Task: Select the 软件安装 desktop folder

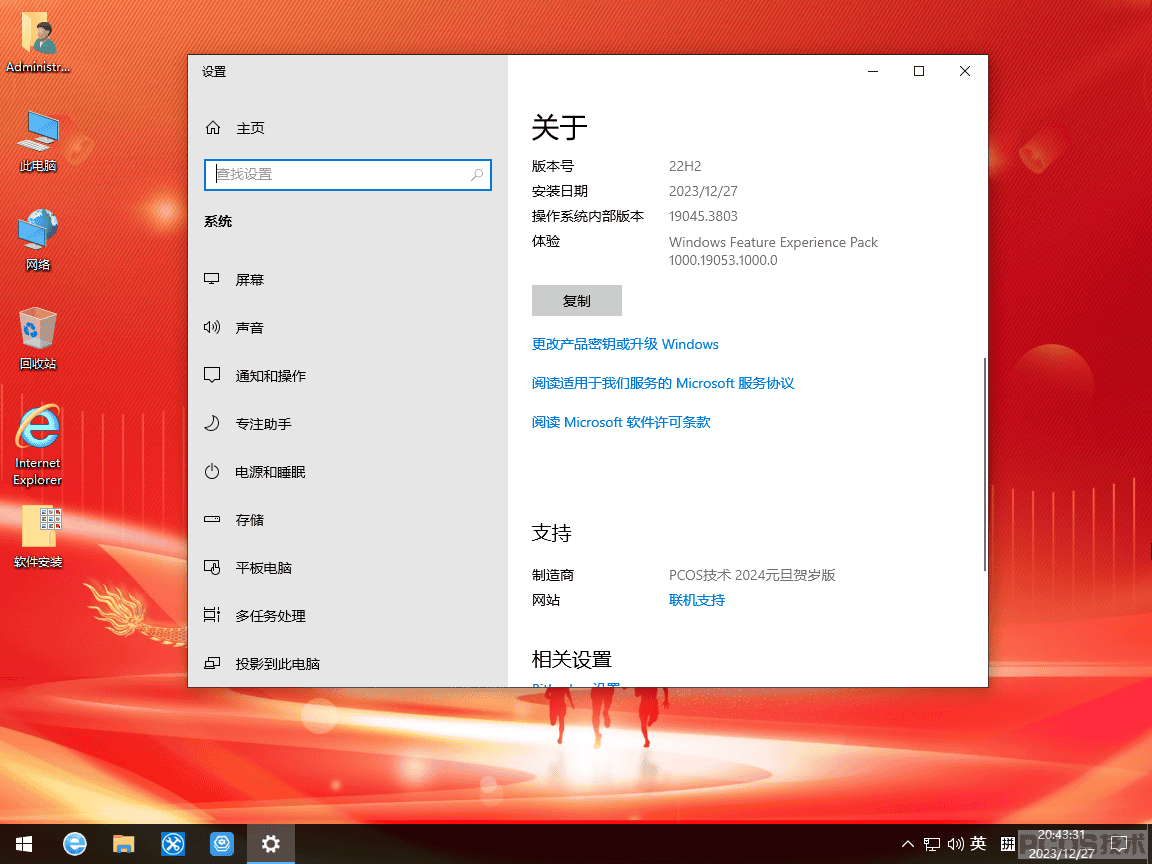Action: coord(38,539)
